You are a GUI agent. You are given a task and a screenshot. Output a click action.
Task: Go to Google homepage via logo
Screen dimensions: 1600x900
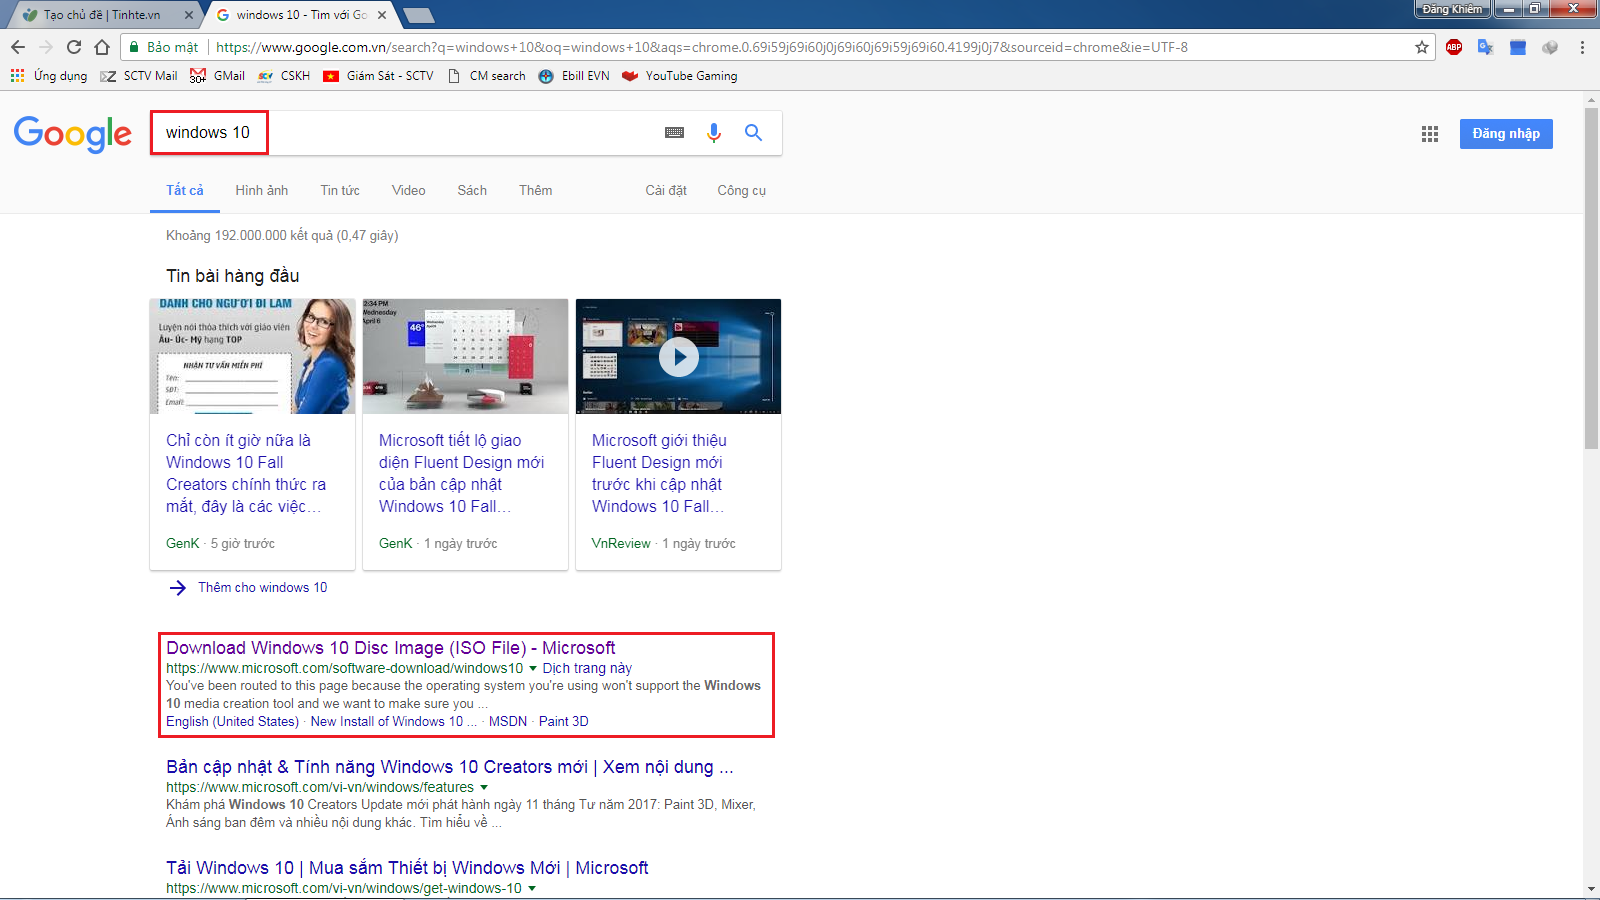[x=73, y=134]
